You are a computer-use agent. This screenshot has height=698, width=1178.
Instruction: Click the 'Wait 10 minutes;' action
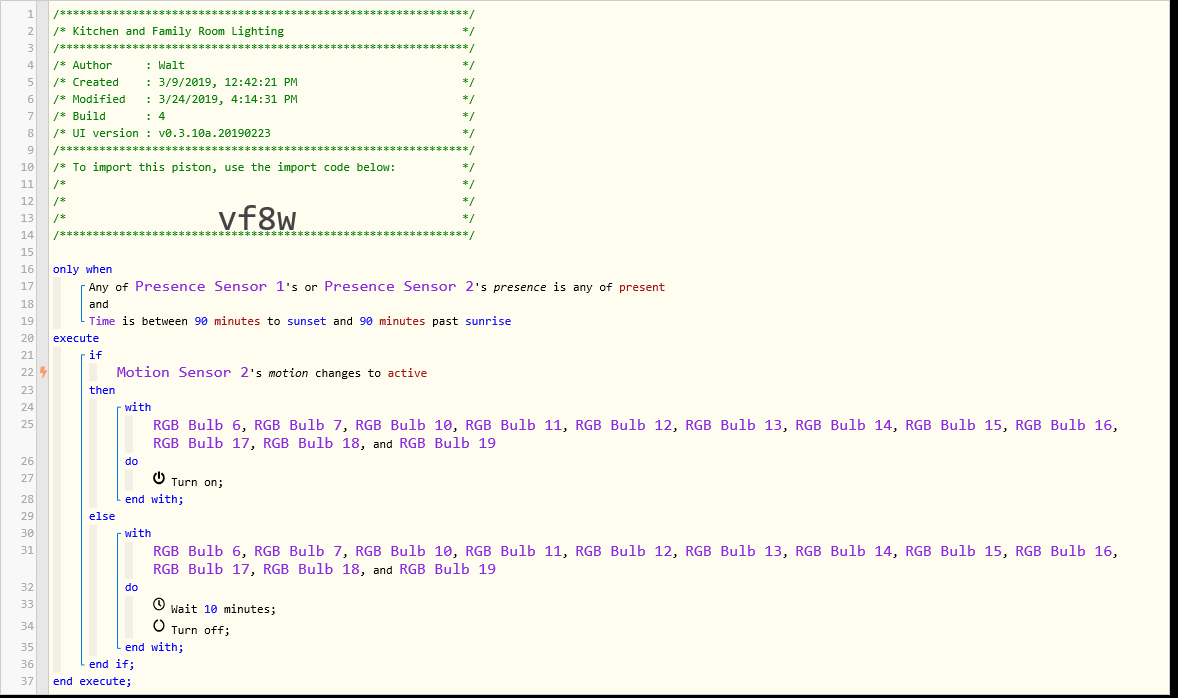click(223, 609)
